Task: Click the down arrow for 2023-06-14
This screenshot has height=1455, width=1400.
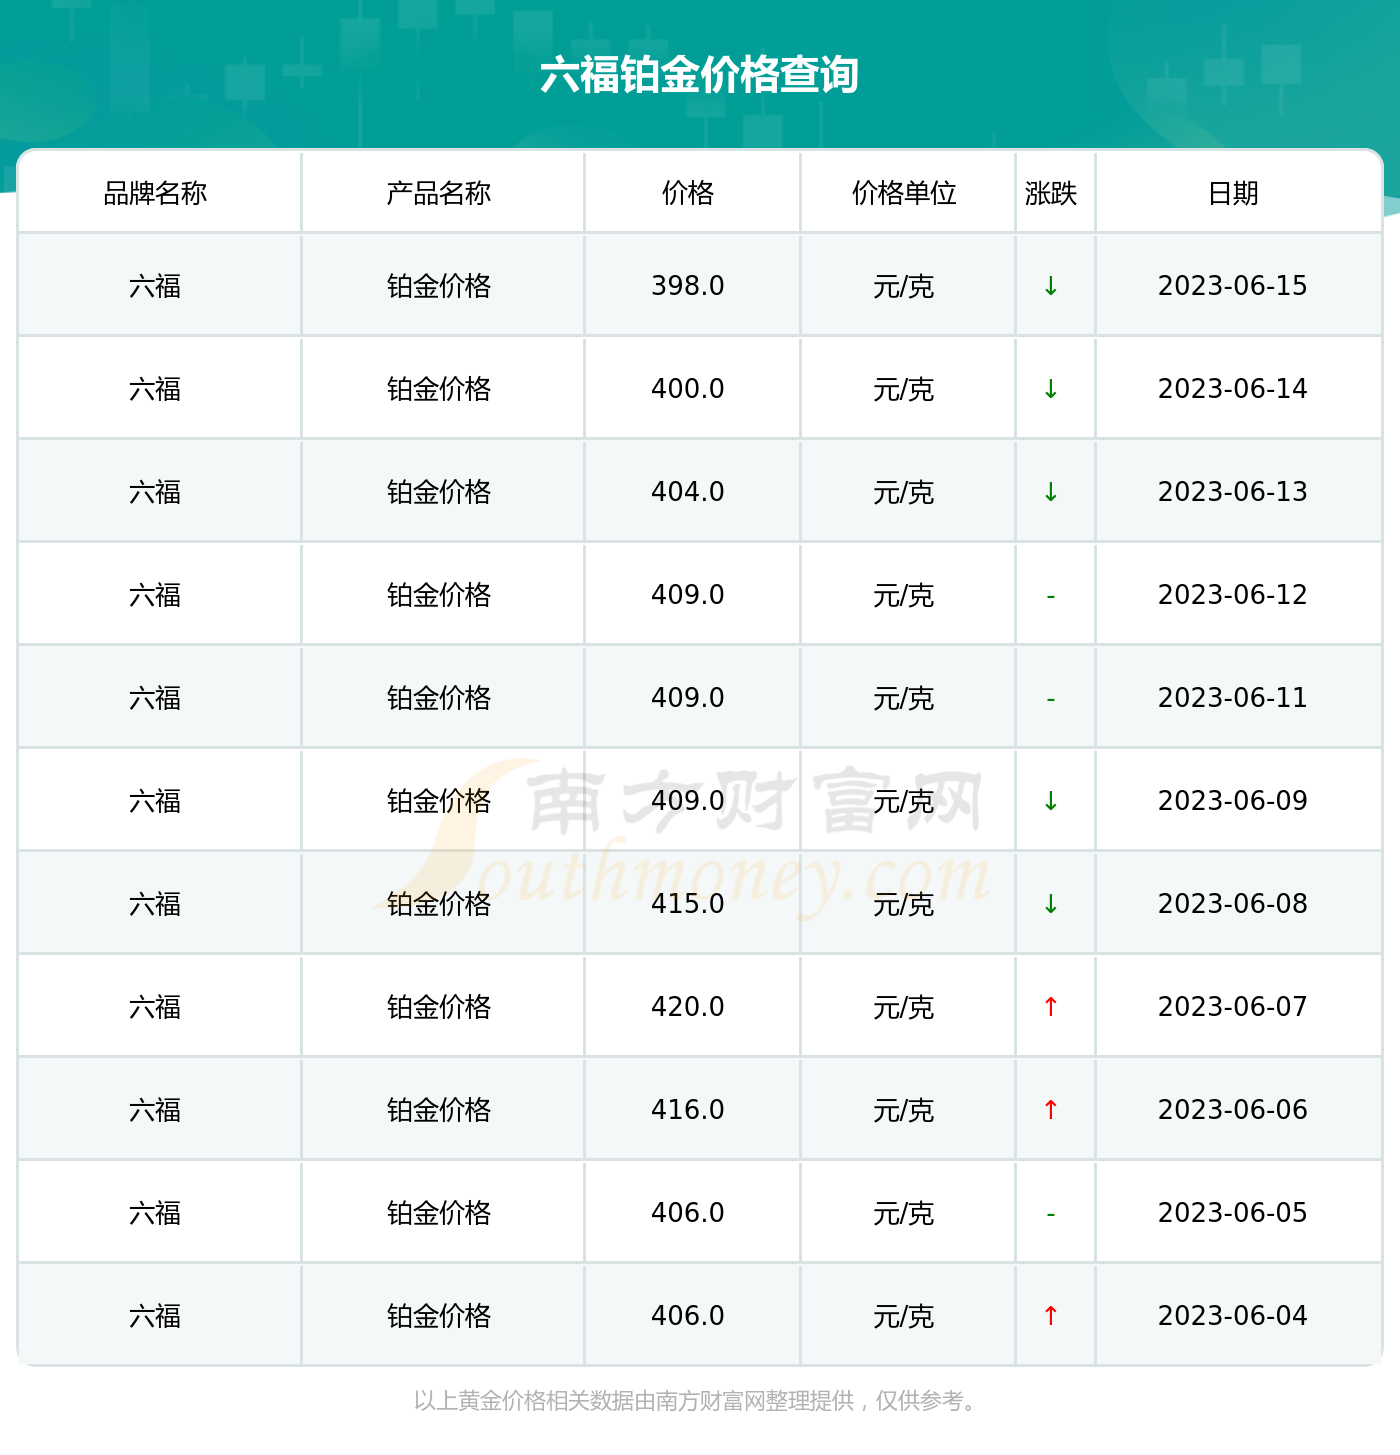Action: point(1051,389)
